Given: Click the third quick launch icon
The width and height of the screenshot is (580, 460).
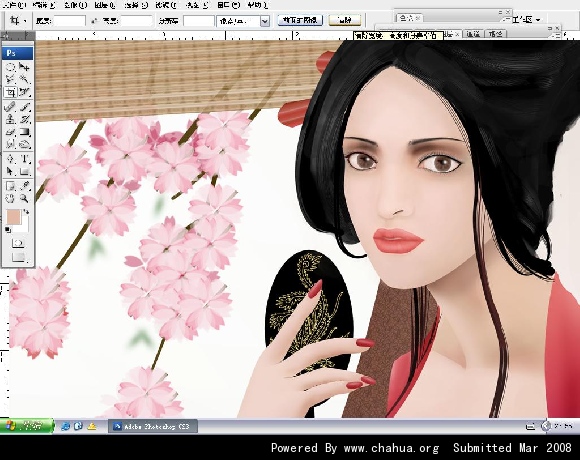Looking at the screenshot, I should 91,426.
